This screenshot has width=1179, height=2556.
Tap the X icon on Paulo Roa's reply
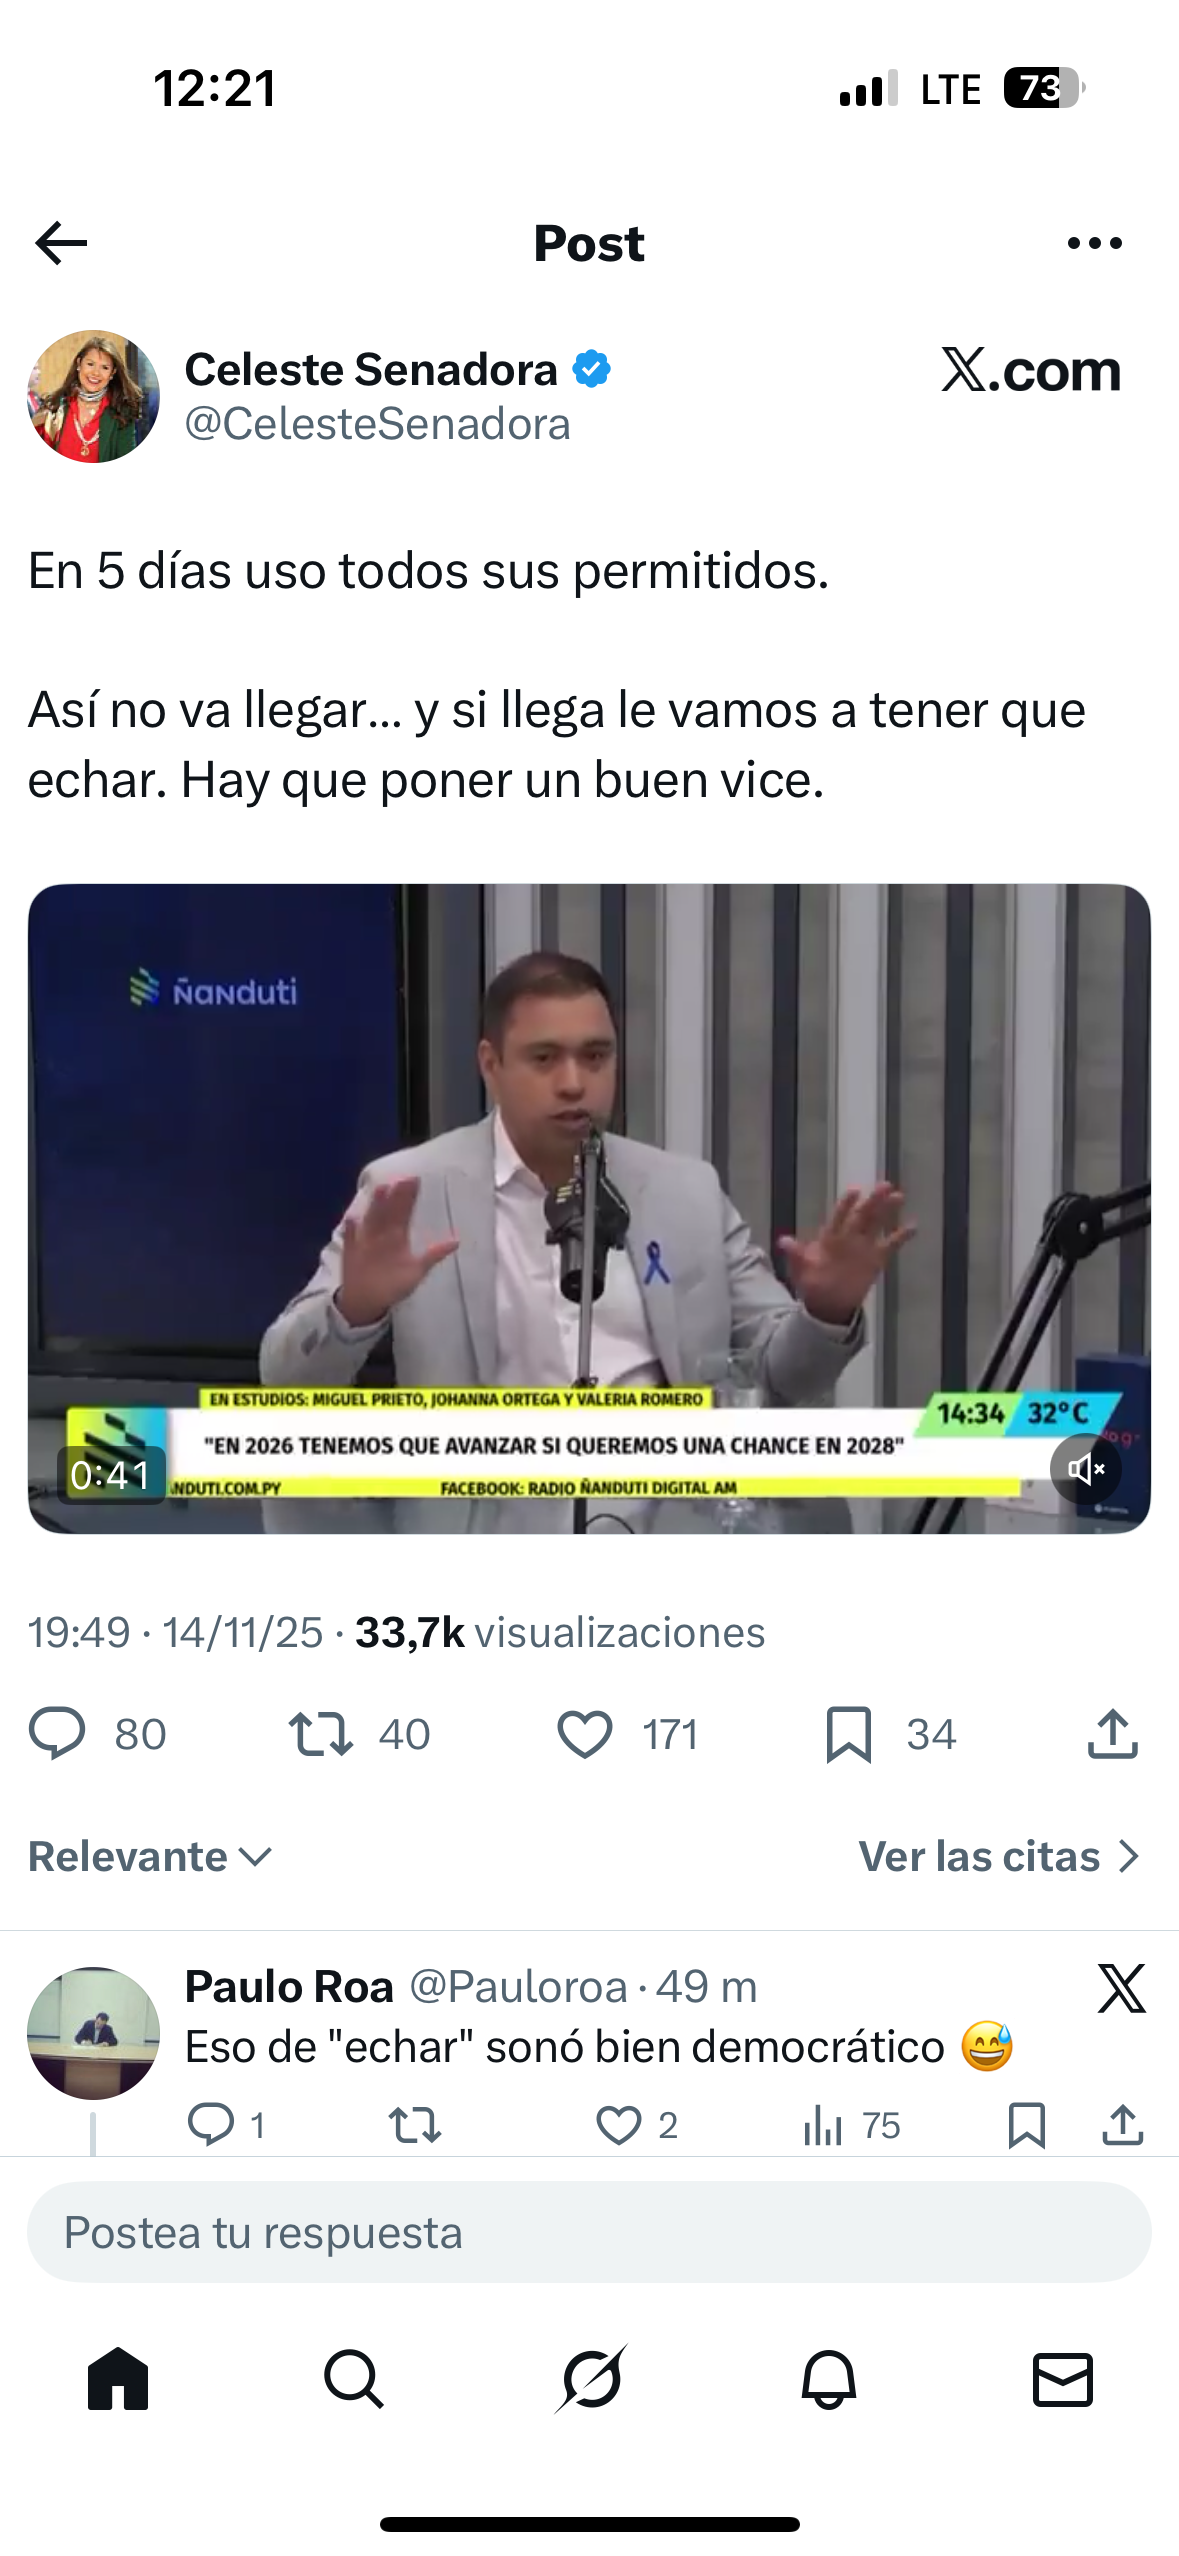pos(1121,1987)
